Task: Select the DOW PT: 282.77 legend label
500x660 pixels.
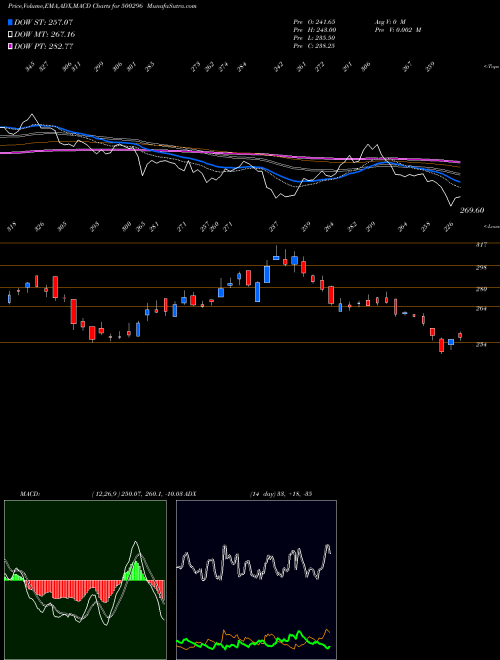Action: pos(44,46)
